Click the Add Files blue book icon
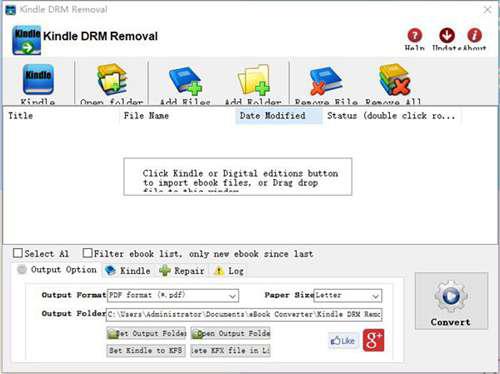This screenshot has width=500, height=374. click(185, 80)
